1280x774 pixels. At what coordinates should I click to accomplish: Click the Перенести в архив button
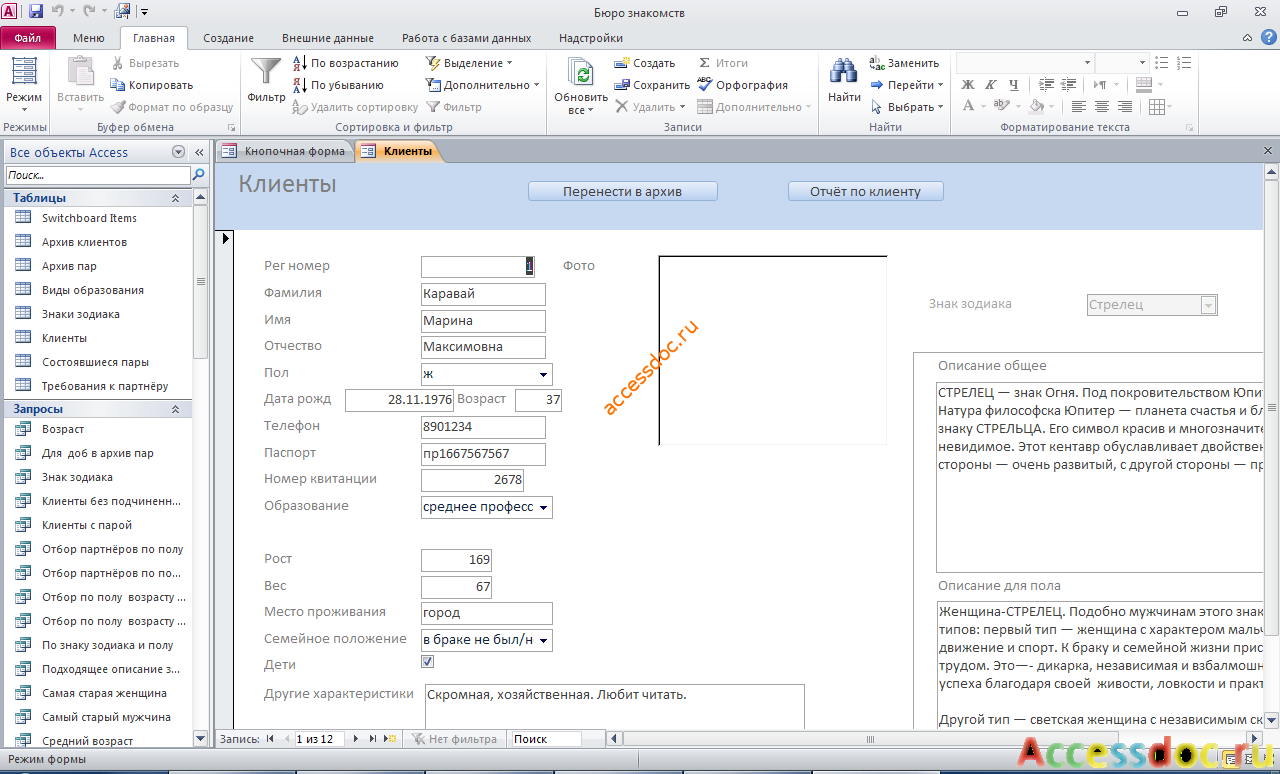(x=623, y=191)
